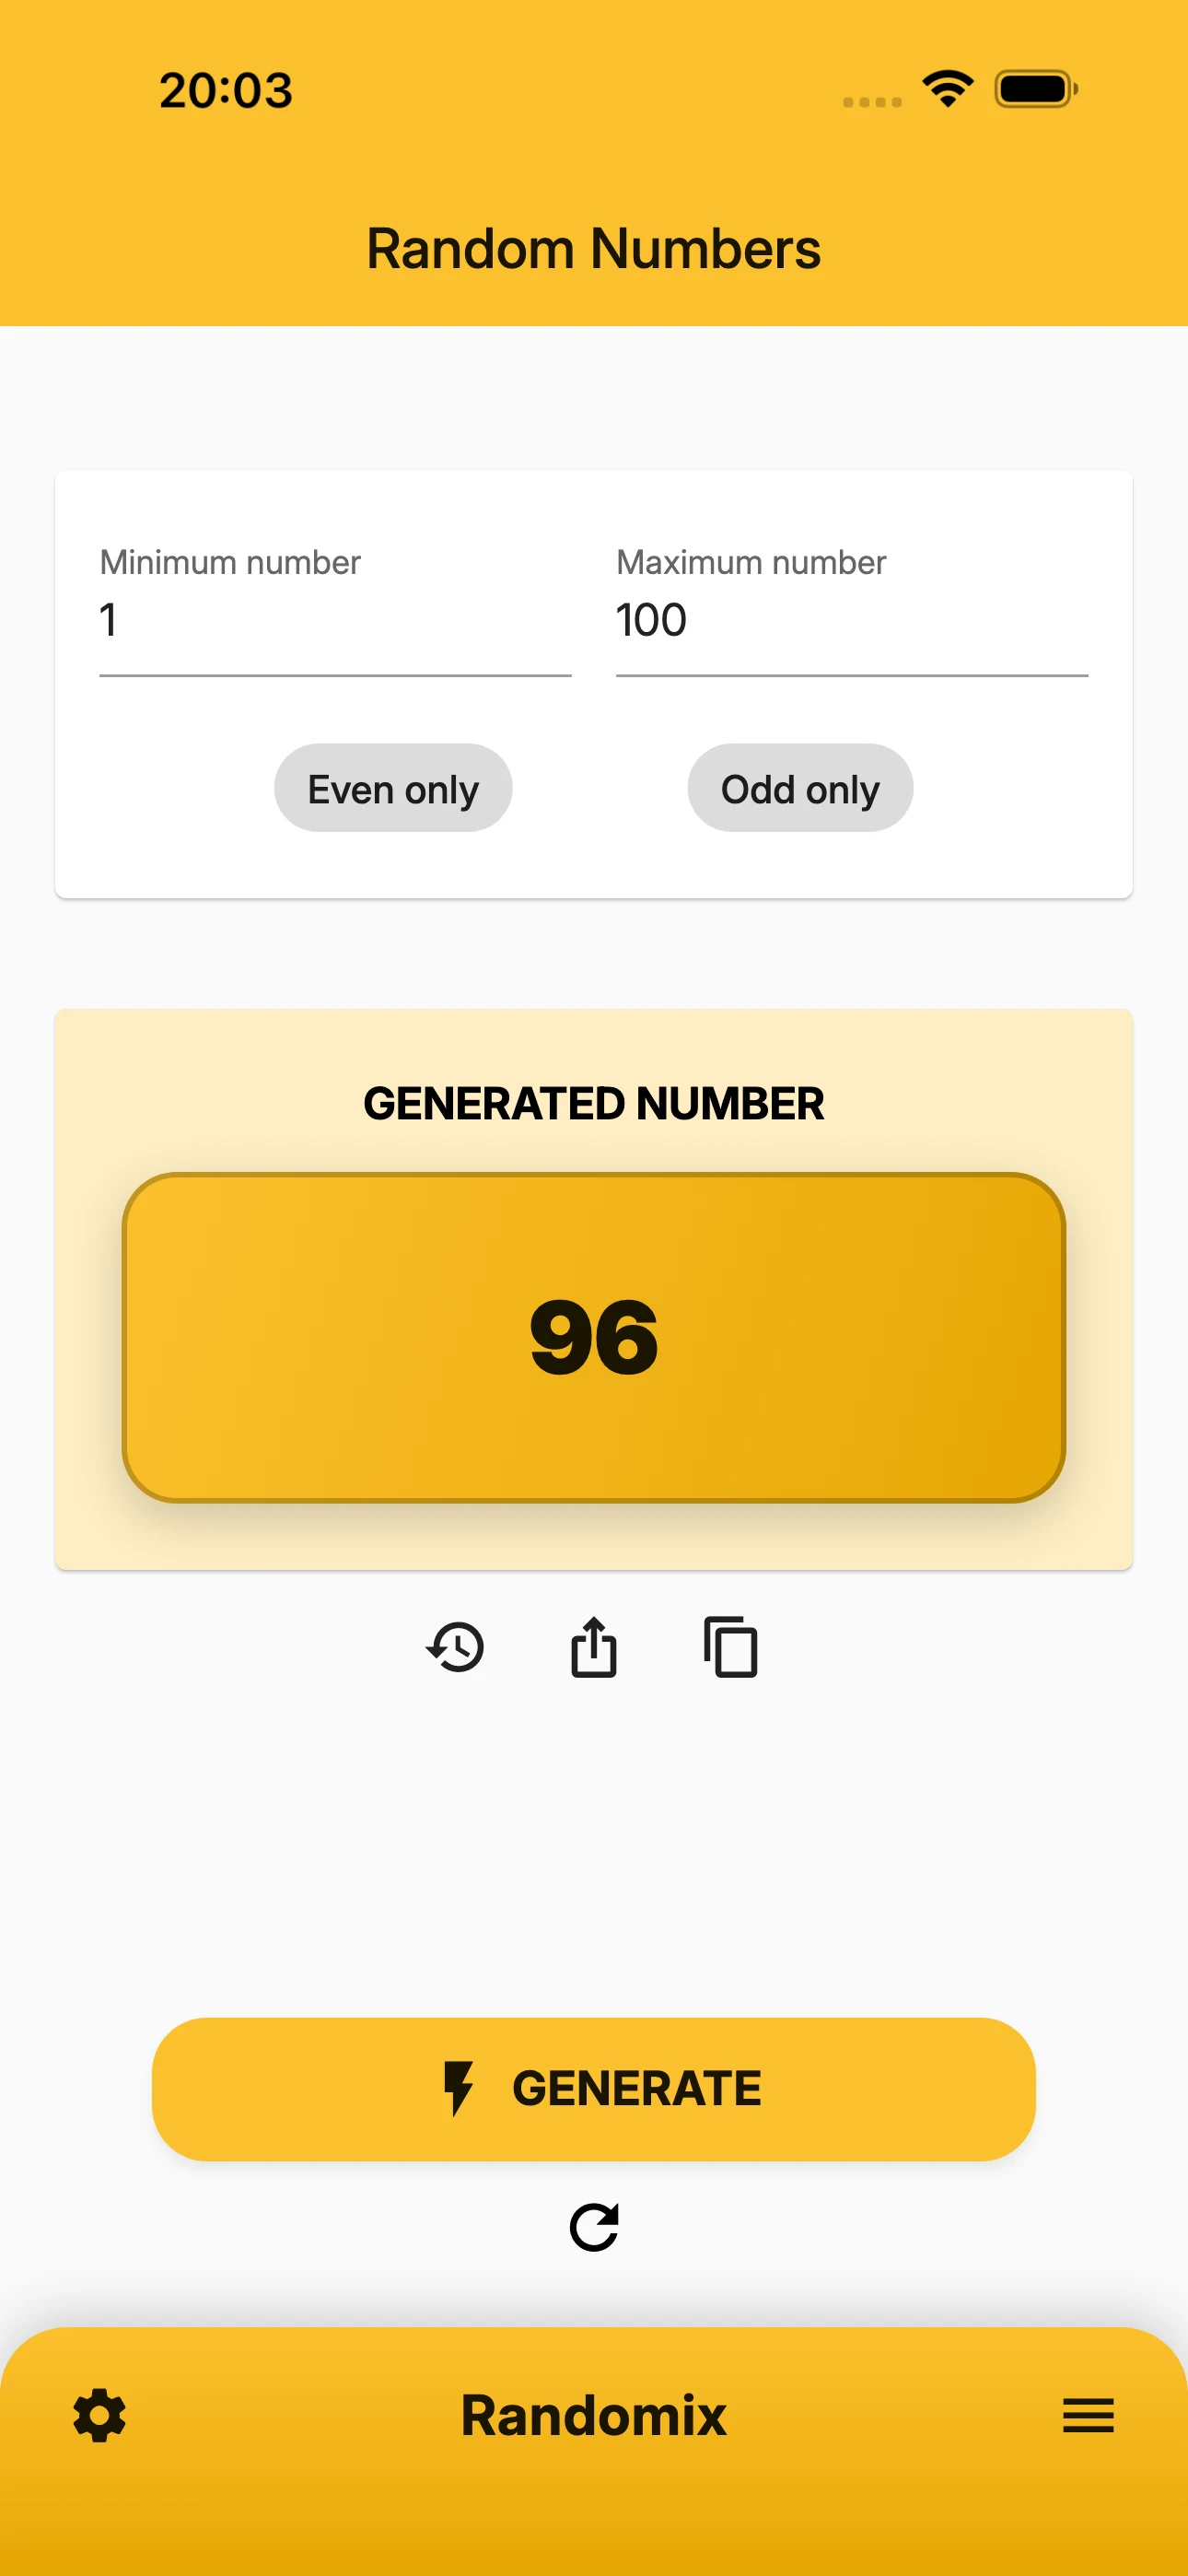Focus the Minimum number field
The image size is (1188, 2576).
(x=335, y=610)
